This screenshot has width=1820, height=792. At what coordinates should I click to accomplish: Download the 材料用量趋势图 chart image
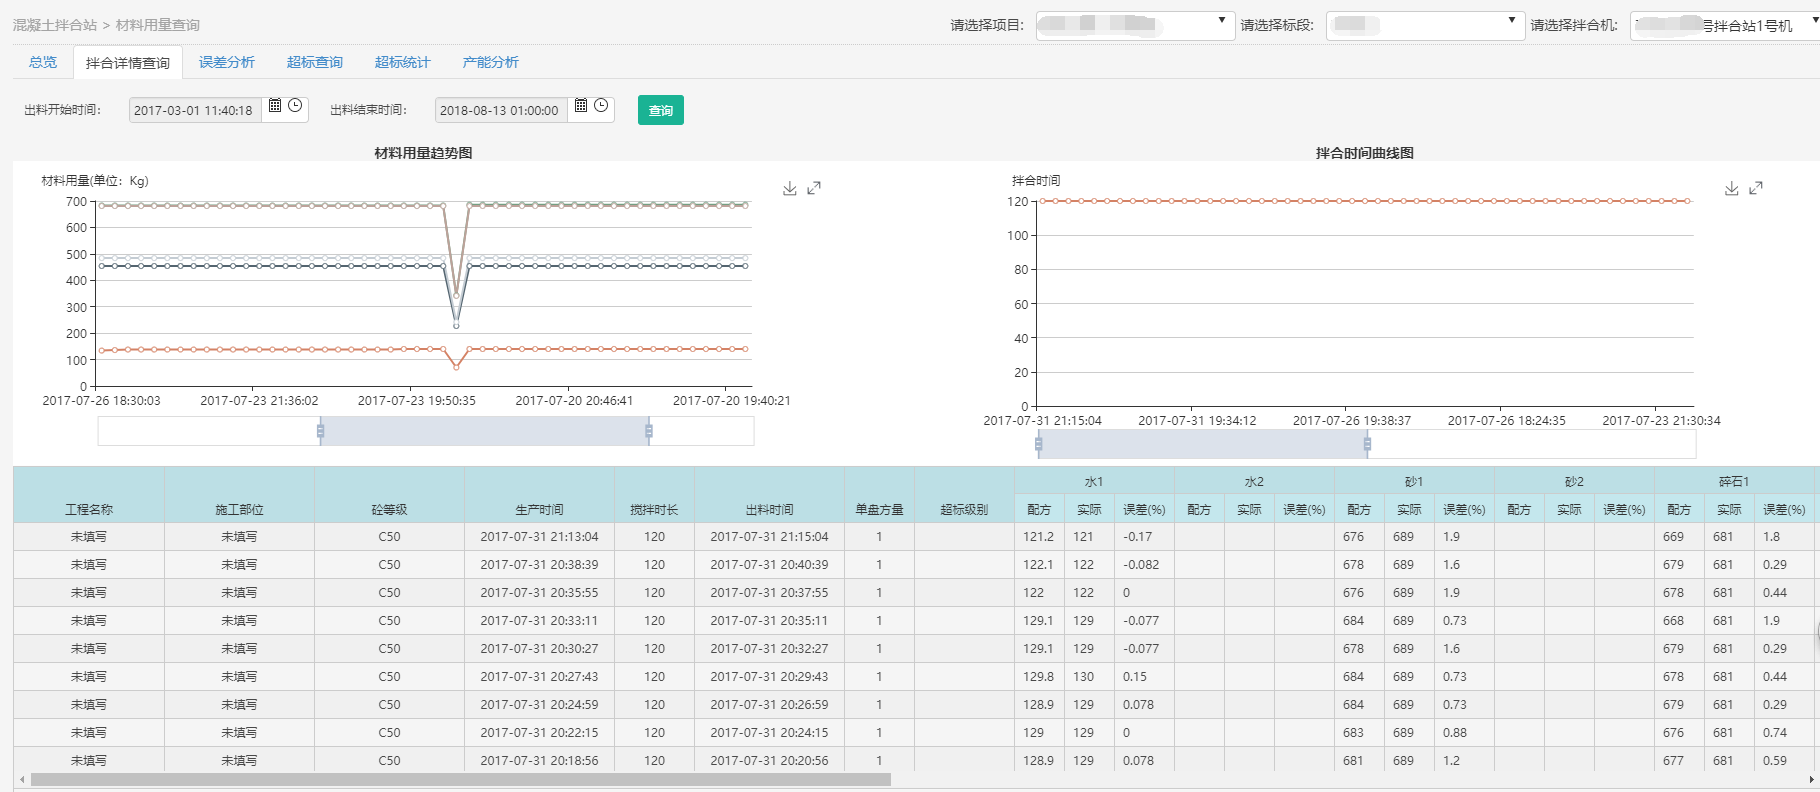(x=790, y=188)
